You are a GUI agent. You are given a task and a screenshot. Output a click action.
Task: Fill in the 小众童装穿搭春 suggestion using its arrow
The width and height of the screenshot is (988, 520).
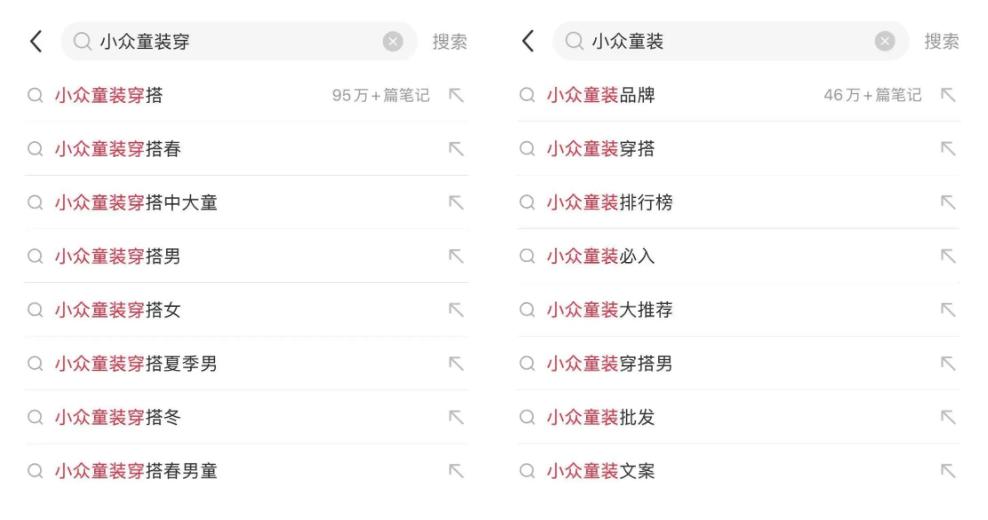coord(456,150)
